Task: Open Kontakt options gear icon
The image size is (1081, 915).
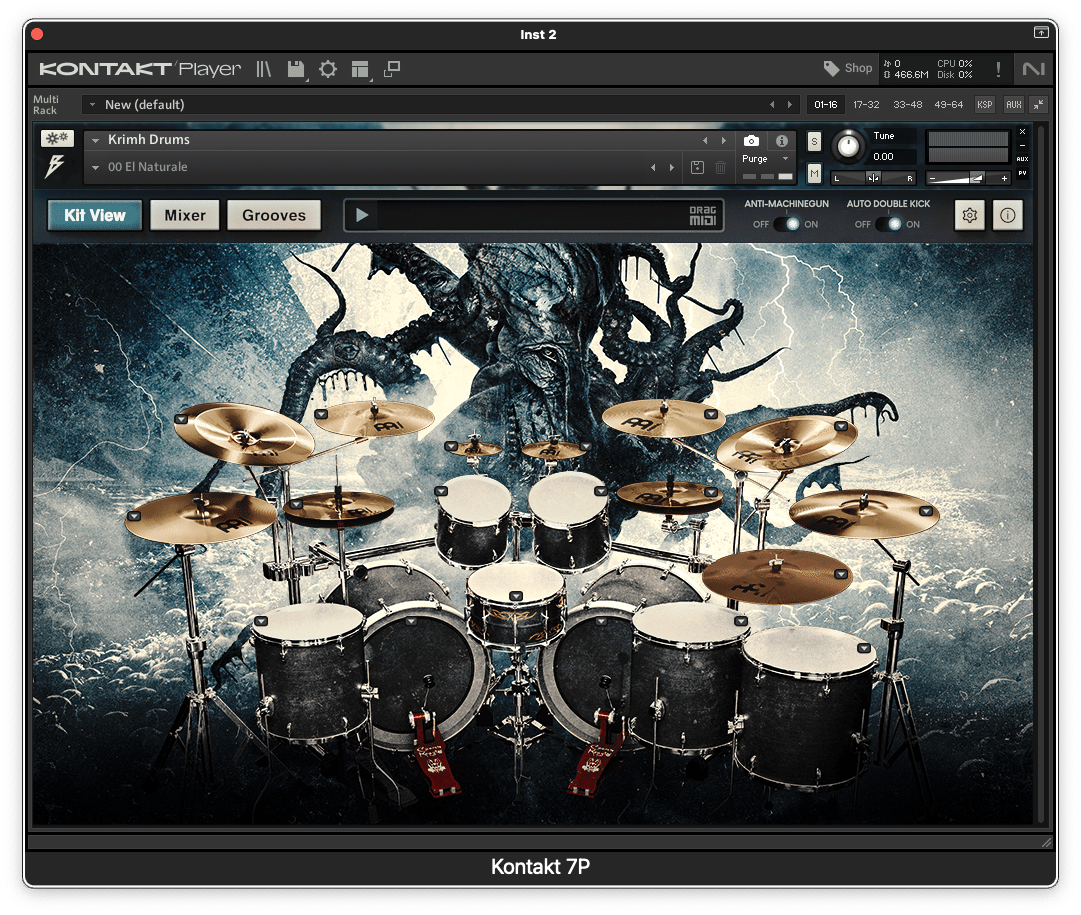Action: click(327, 69)
